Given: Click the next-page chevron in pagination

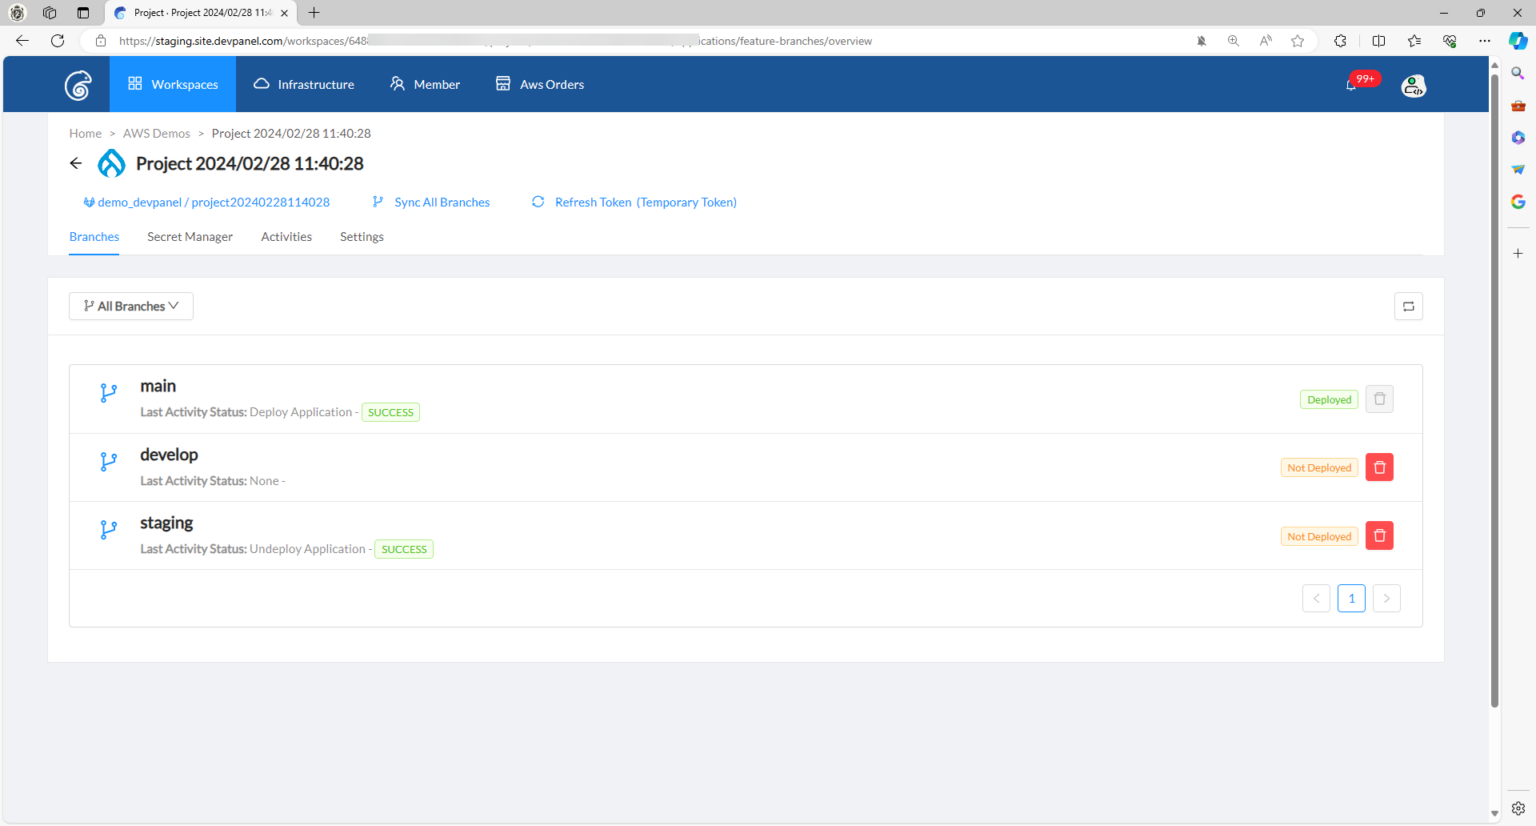Looking at the screenshot, I should (1386, 598).
